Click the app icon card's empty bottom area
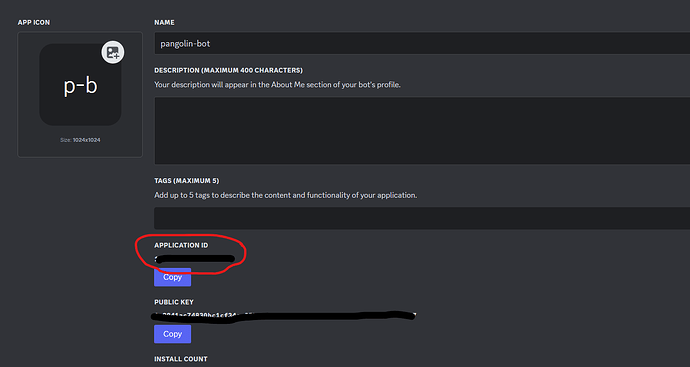 (x=80, y=150)
